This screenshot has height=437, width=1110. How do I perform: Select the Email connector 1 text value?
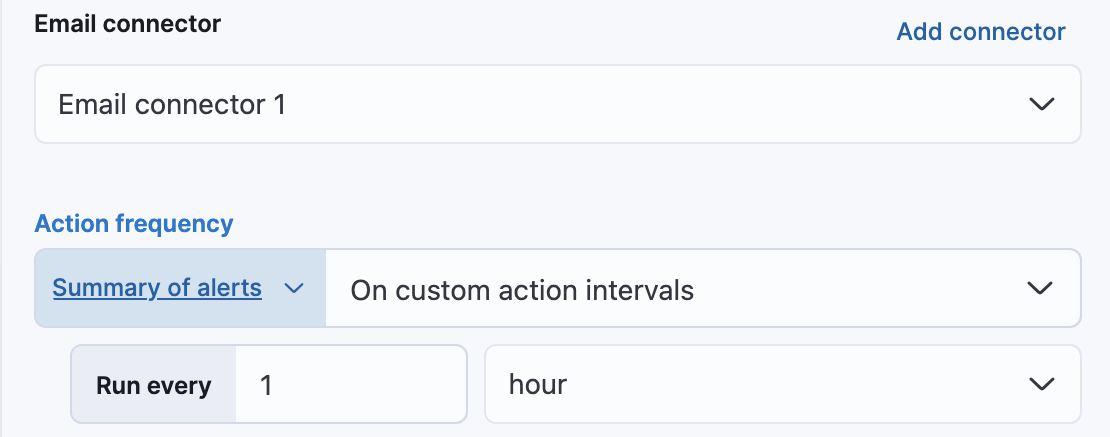pyautogui.click(x=172, y=104)
